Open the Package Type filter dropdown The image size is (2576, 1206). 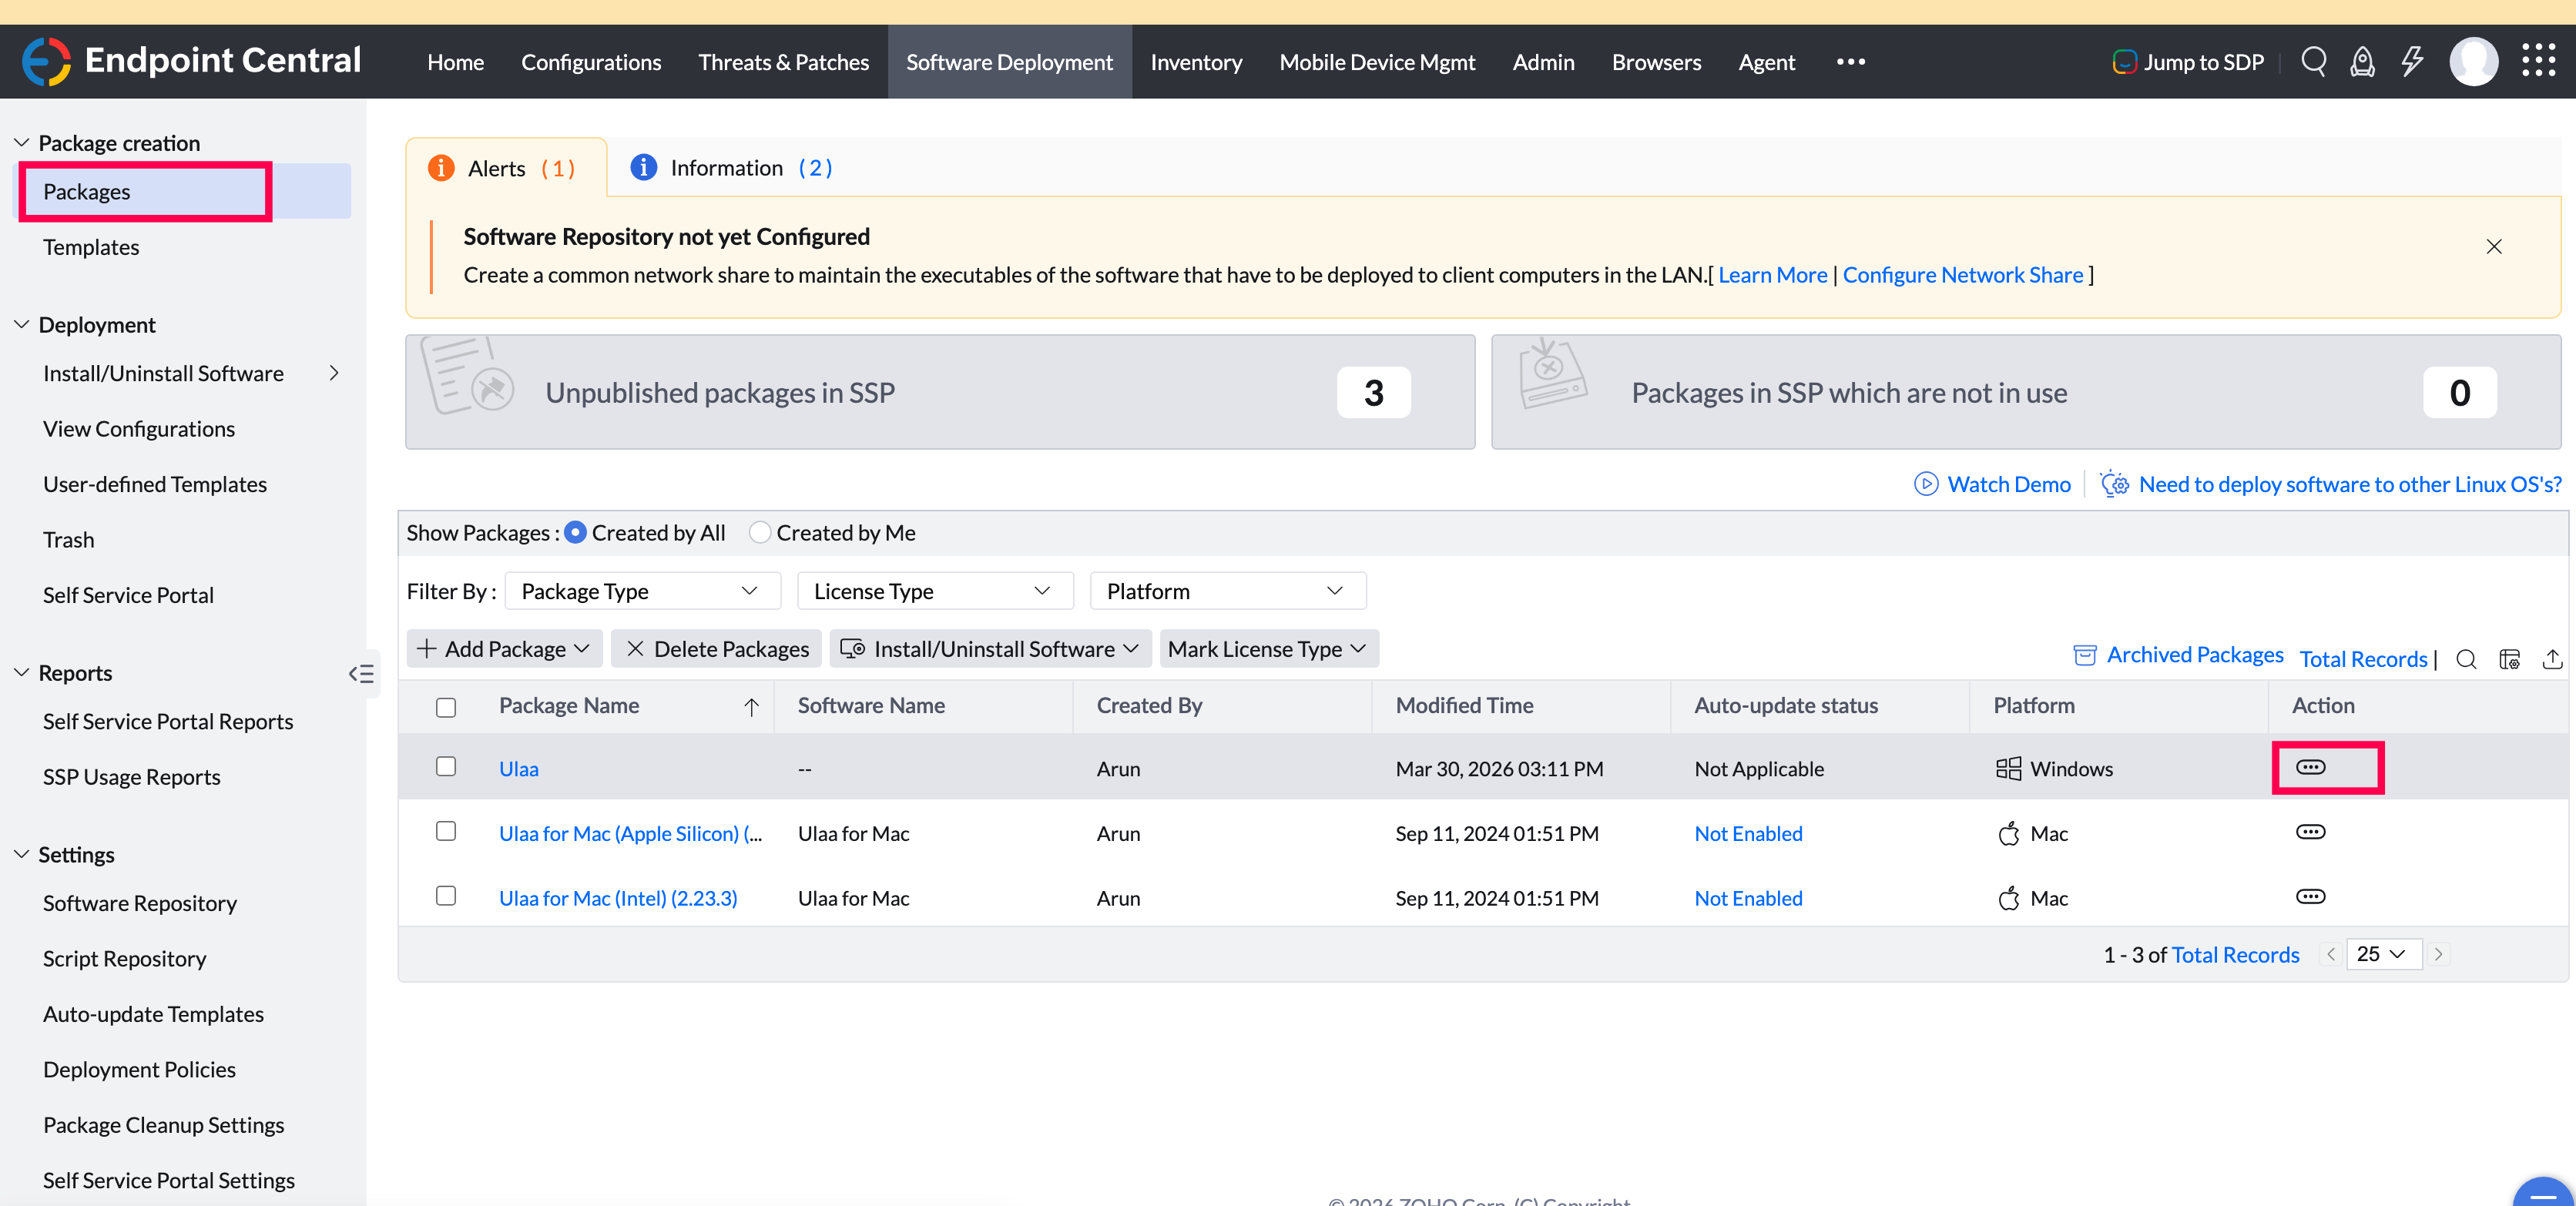641,591
